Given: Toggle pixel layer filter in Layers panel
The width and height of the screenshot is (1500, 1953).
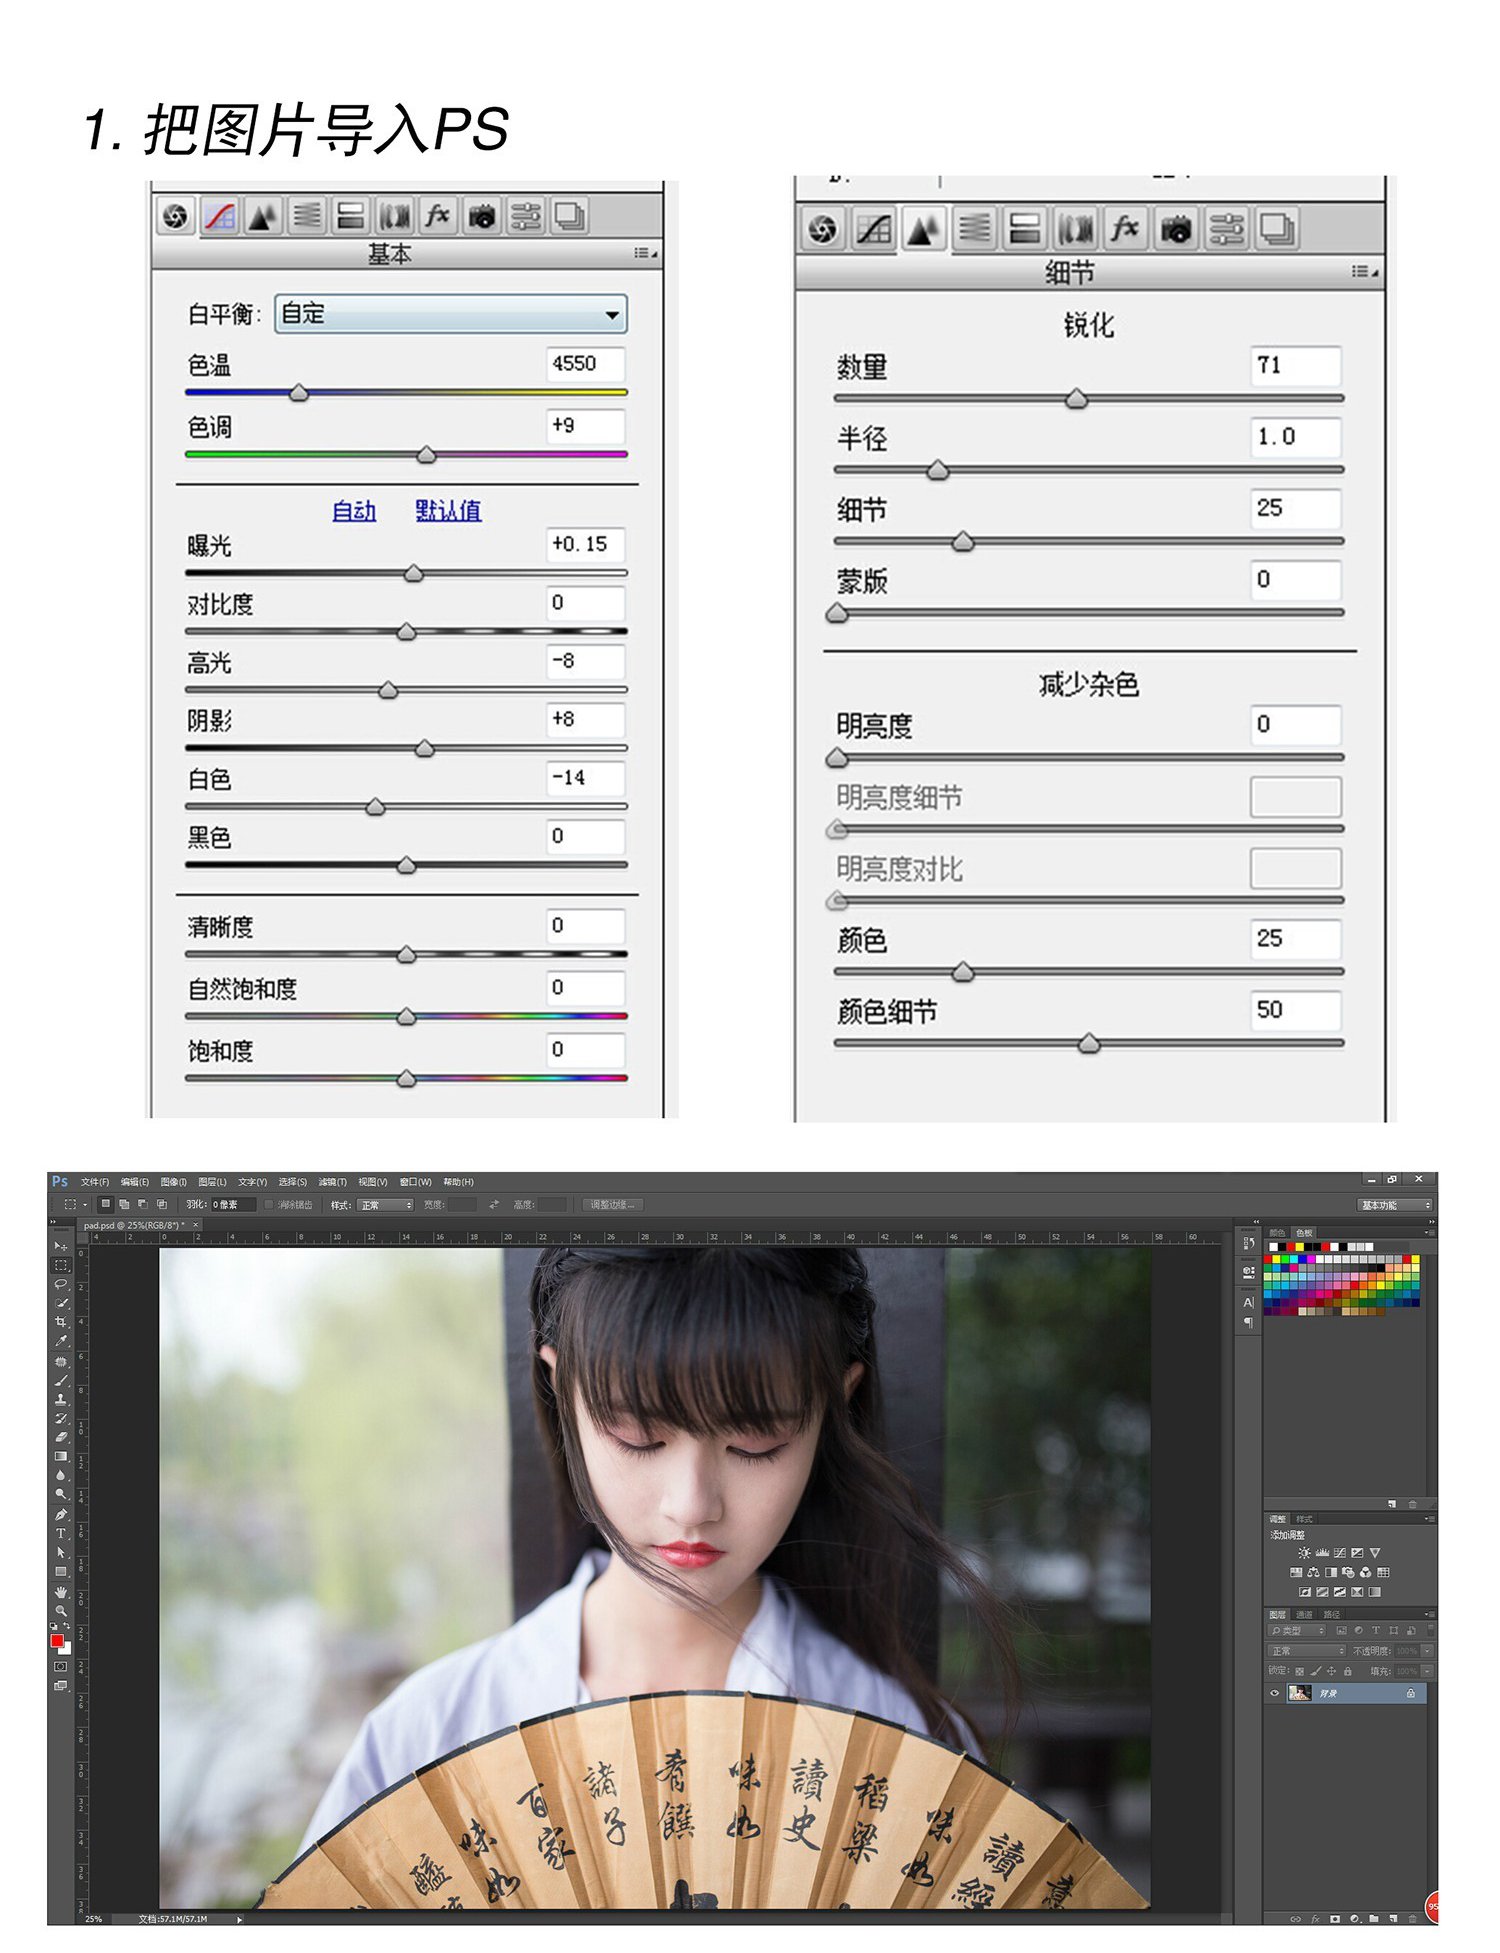Looking at the screenshot, I should click(x=1342, y=1630).
